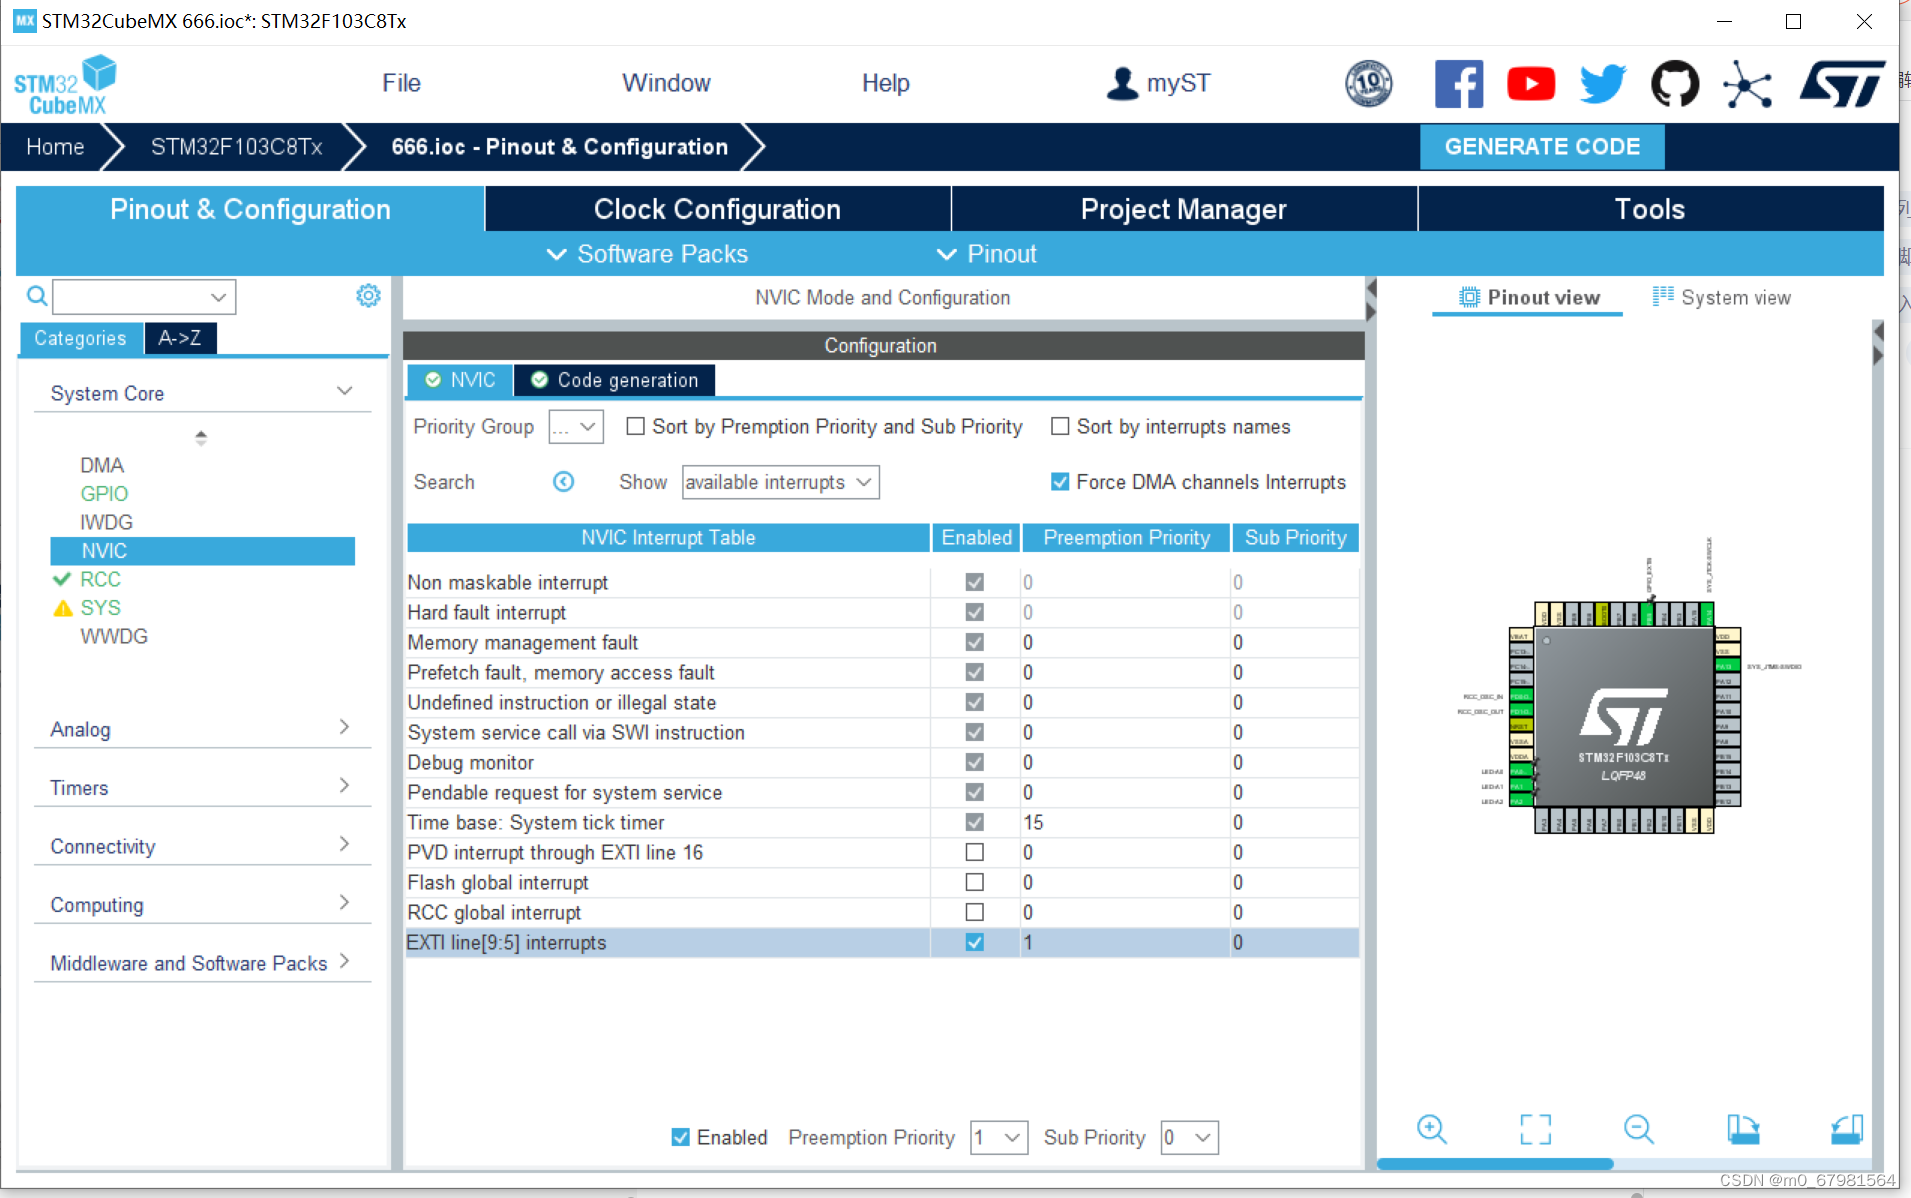The height and width of the screenshot is (1198, 1911).
Task: Click the ST community network icon
Action: coord(1747,84)
